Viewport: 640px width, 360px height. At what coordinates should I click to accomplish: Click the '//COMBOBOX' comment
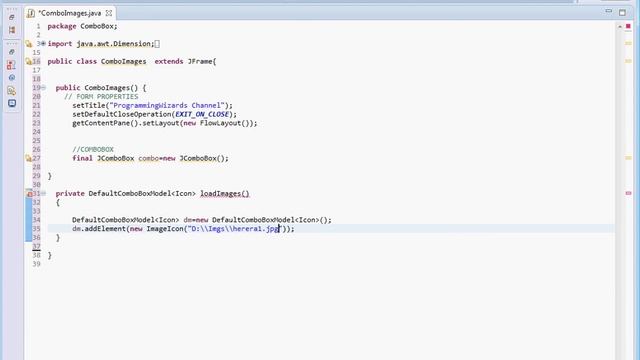coord(93,149)
